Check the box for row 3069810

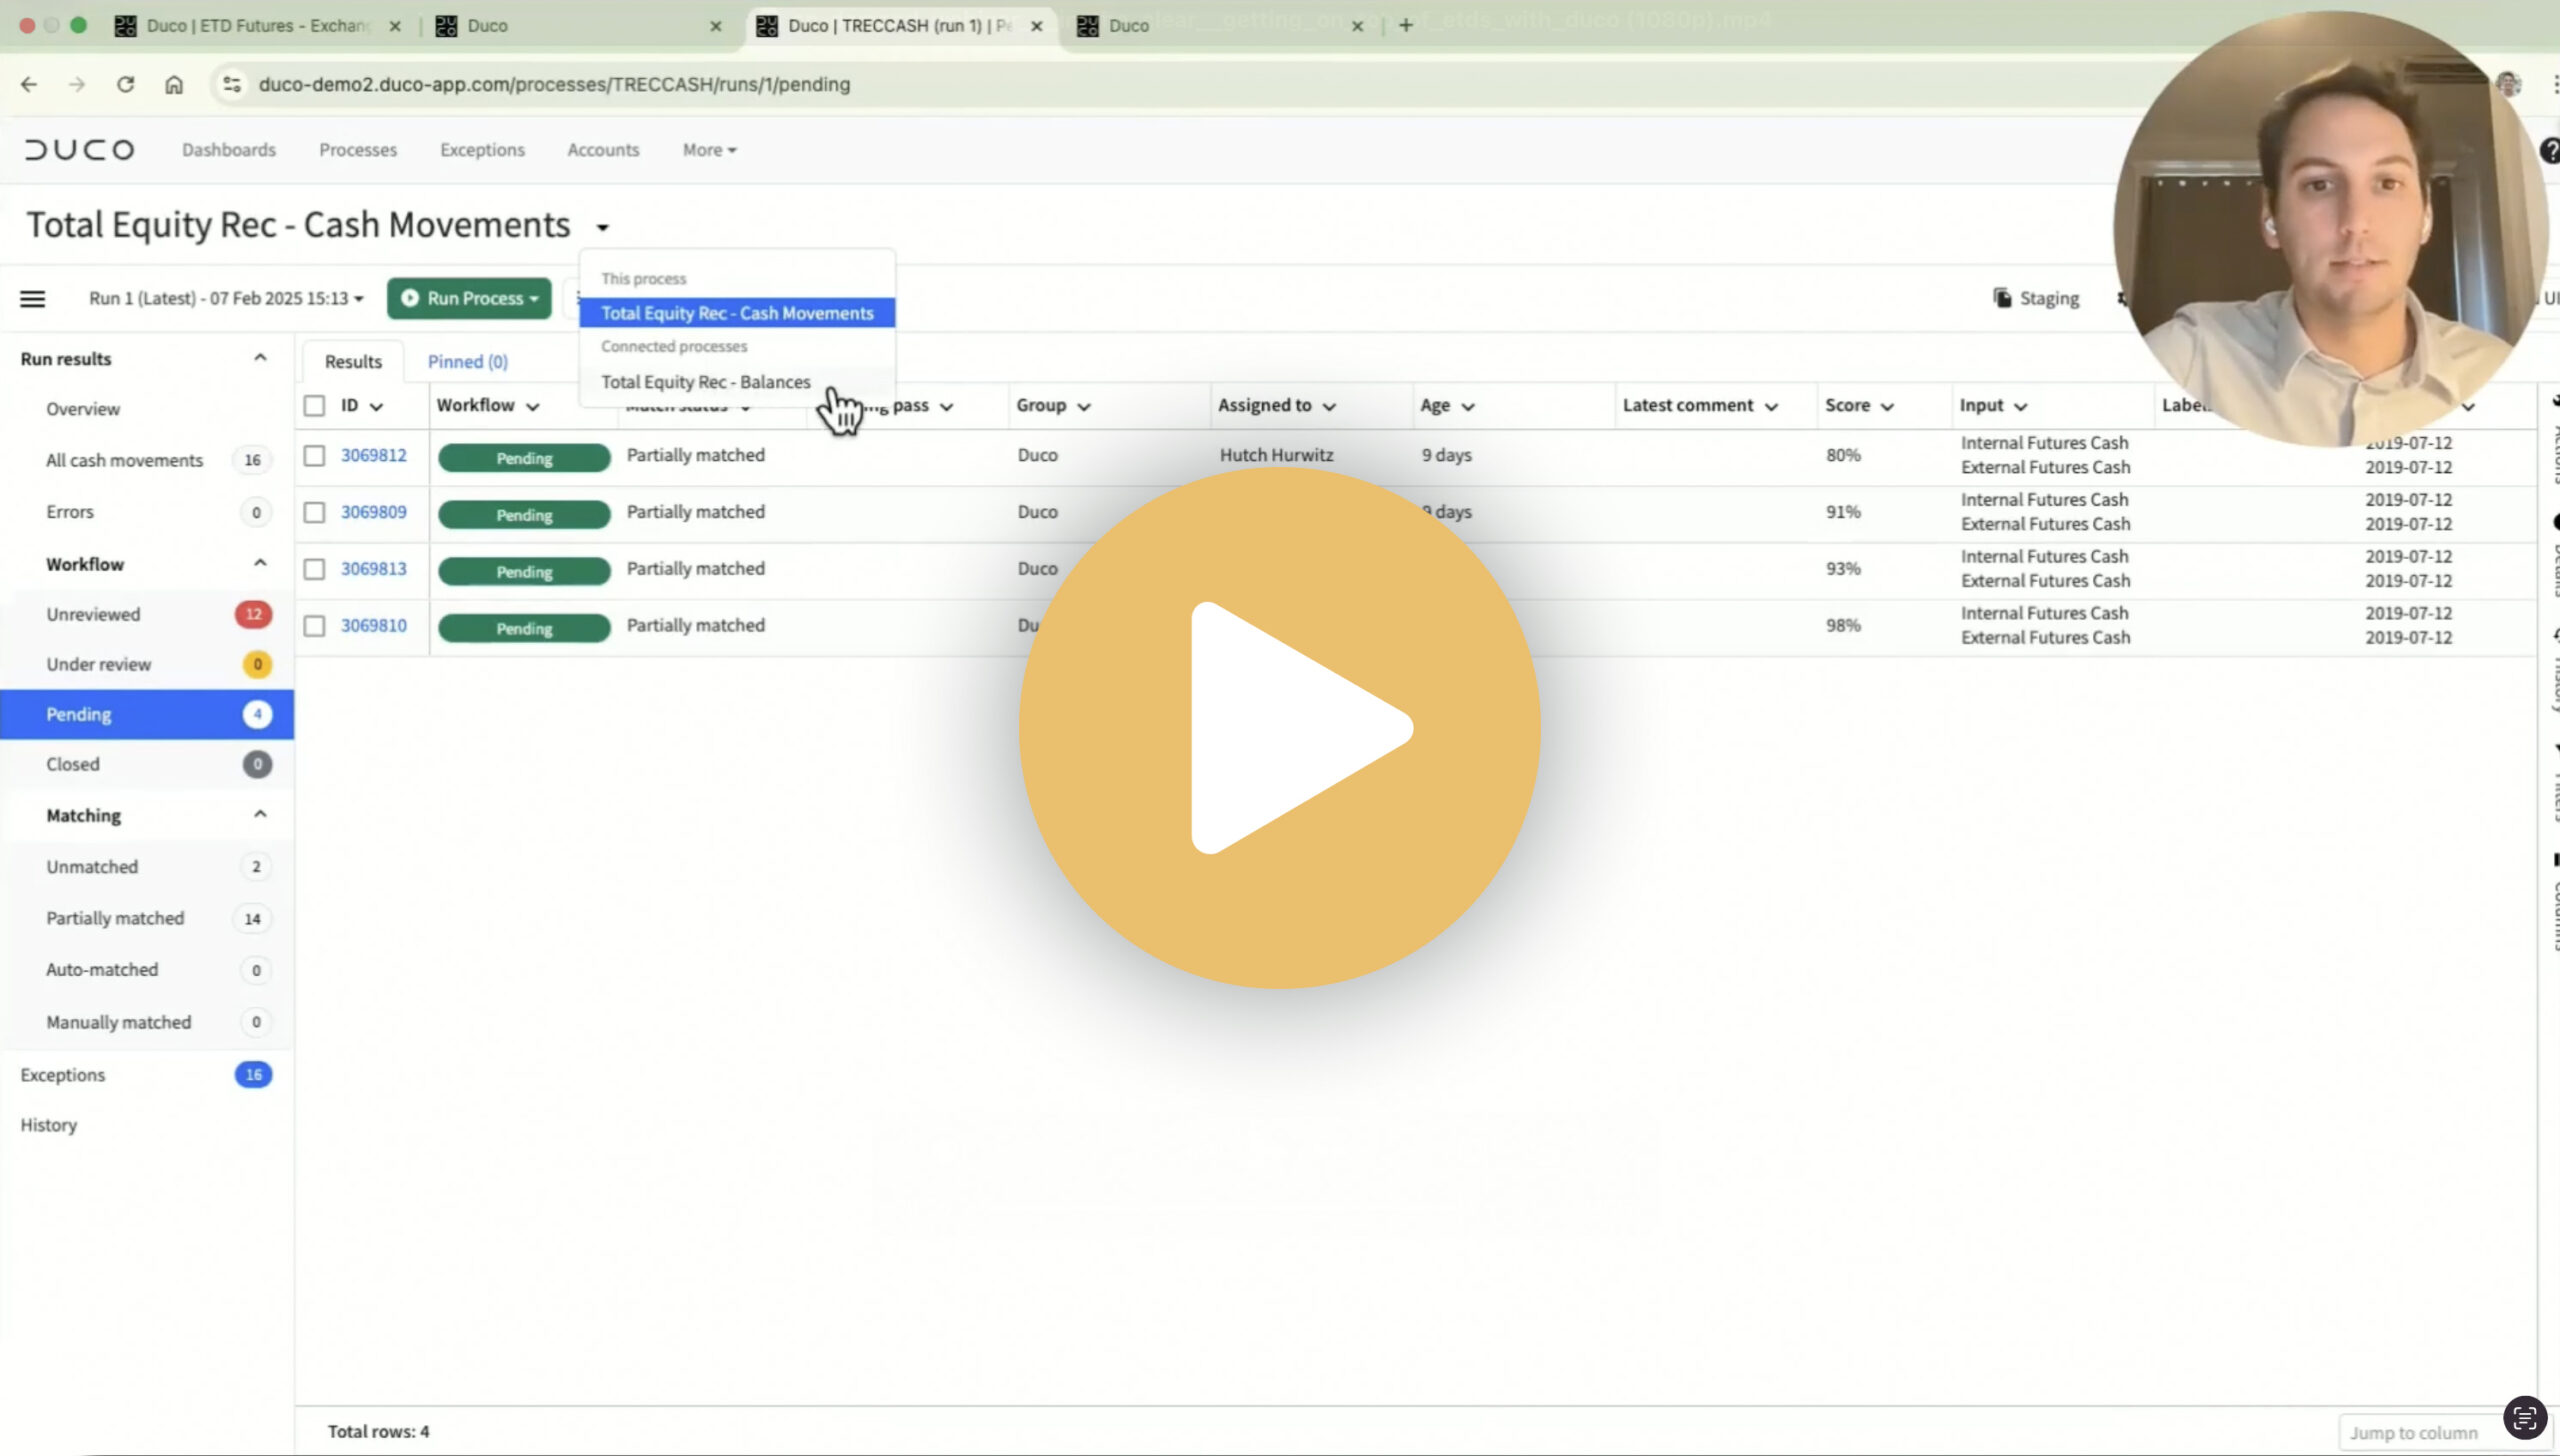[x=314, y=626]
